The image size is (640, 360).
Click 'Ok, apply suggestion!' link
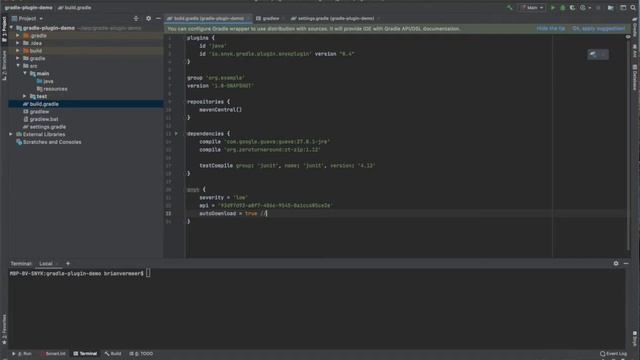tap(598, 29)
